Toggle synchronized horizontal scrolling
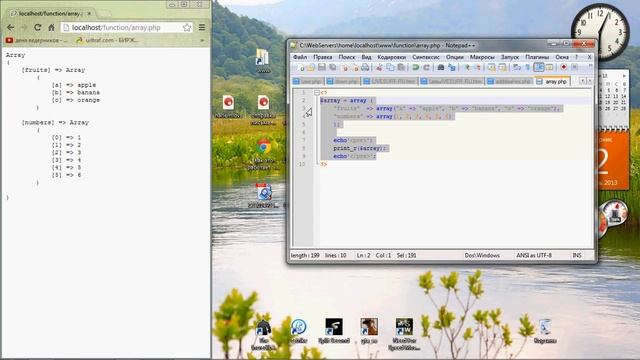640x360 pixels. pyautogui.click(x=502, y=67)
